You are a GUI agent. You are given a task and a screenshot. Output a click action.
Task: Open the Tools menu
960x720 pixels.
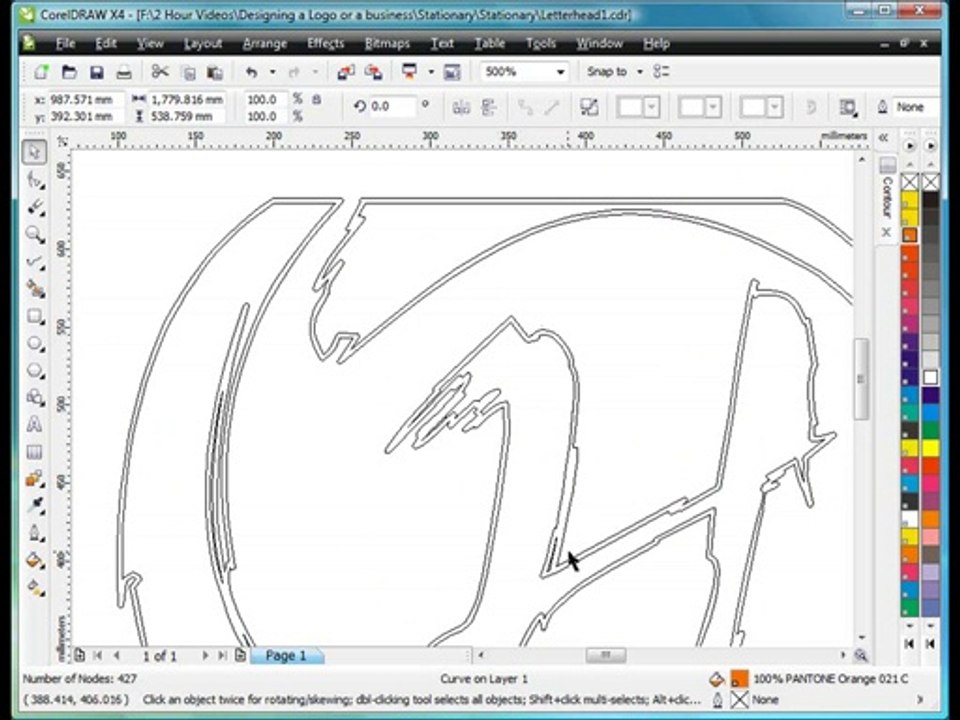click(541, 43)
